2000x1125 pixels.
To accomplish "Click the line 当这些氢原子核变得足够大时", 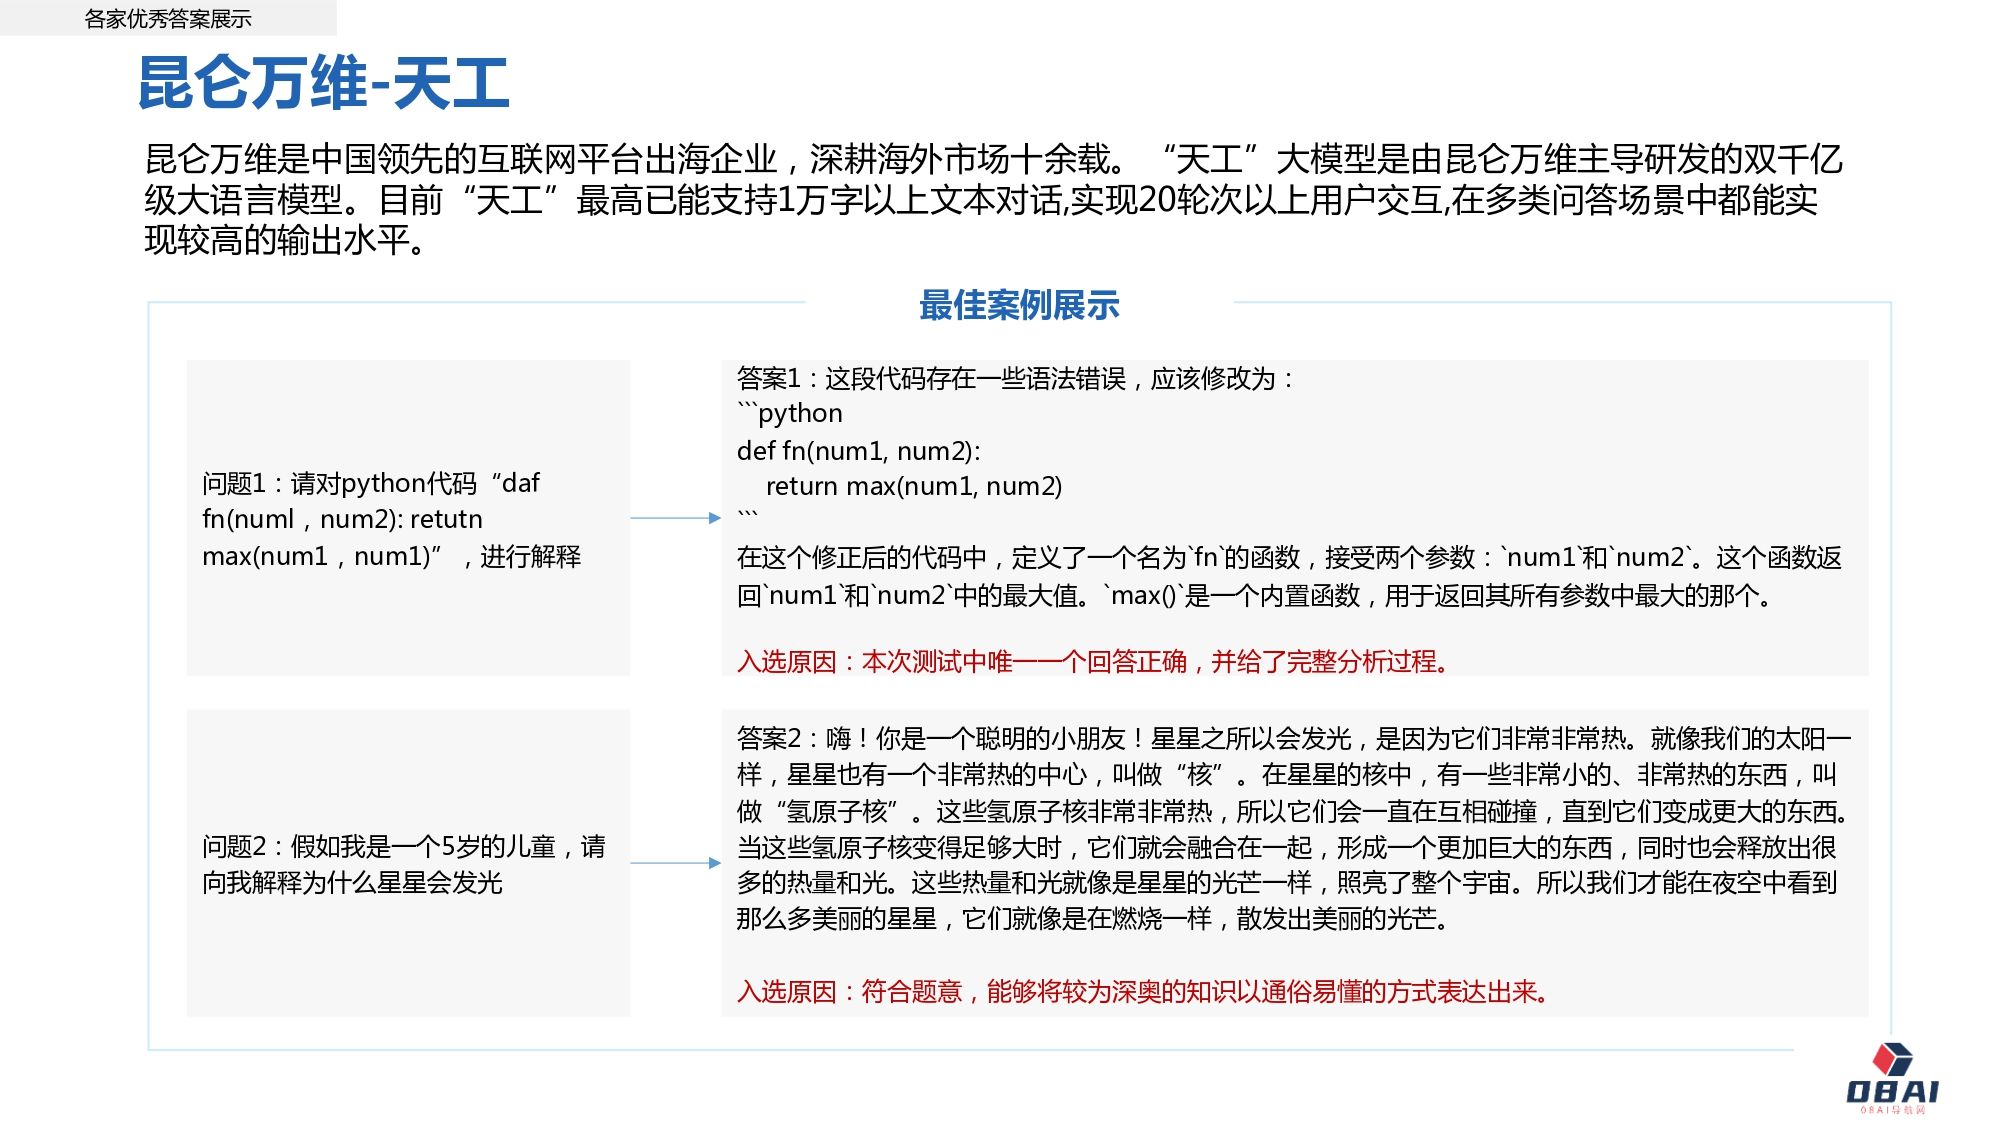I will [1287, 847].
